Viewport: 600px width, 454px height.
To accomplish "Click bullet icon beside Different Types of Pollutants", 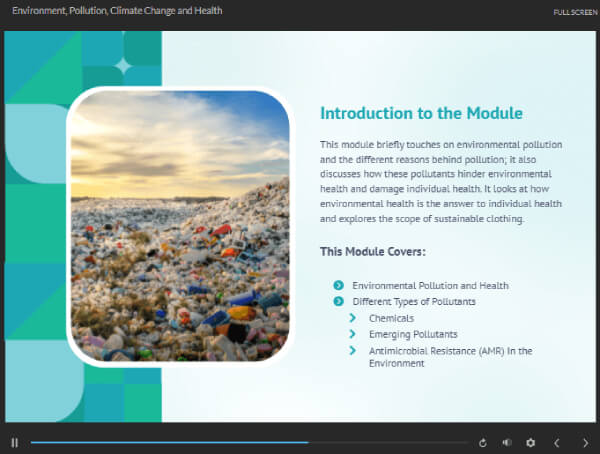I will [x=339, y=301].
